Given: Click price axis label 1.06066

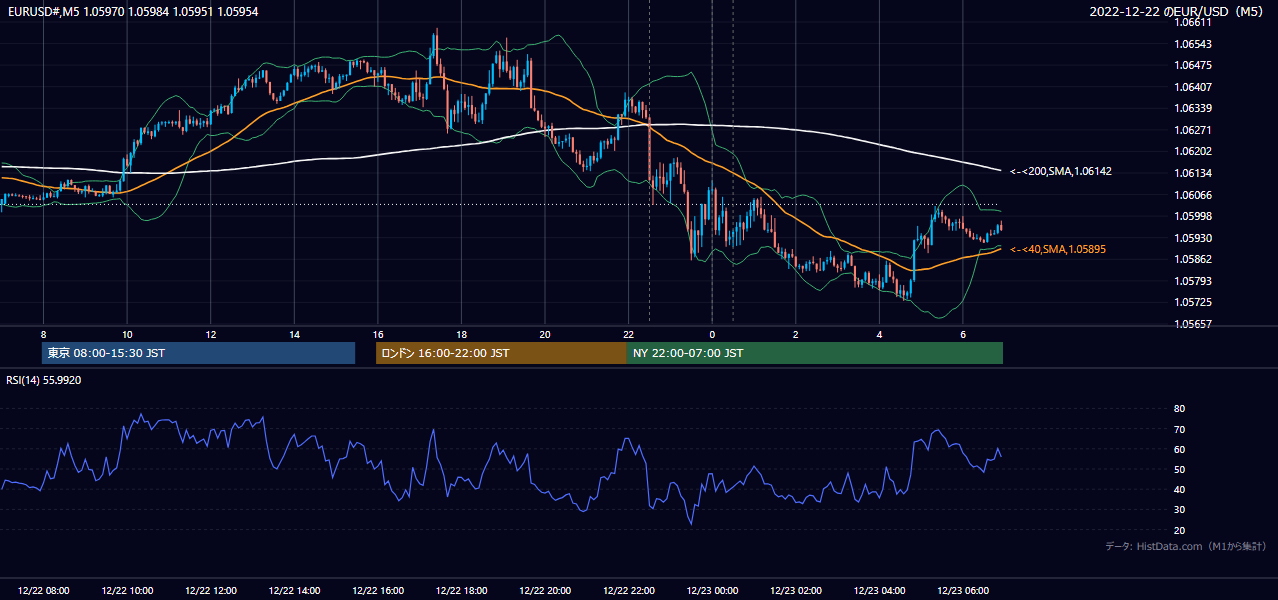Looking at the screenshot, I should [x=1194, y=195].
